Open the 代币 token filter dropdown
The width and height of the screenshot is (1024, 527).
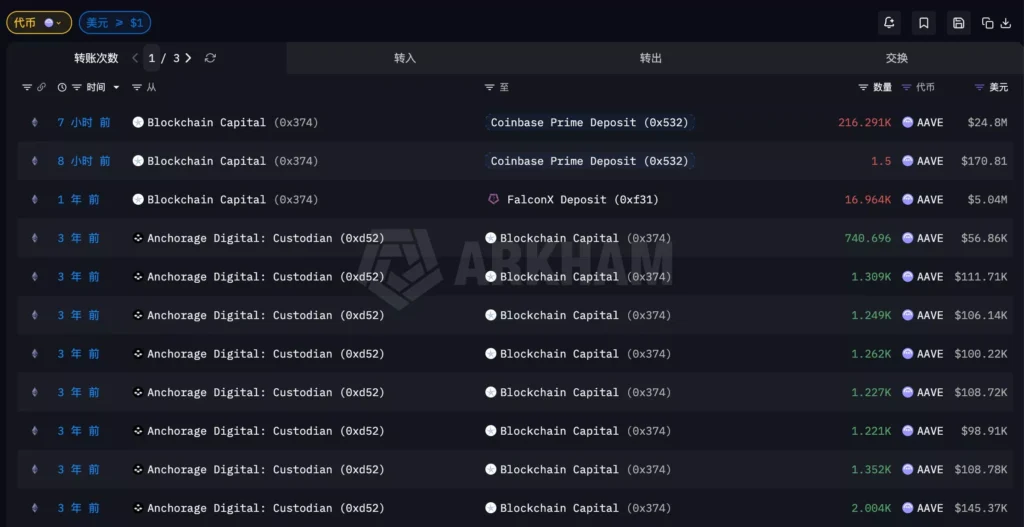[39, 22]
